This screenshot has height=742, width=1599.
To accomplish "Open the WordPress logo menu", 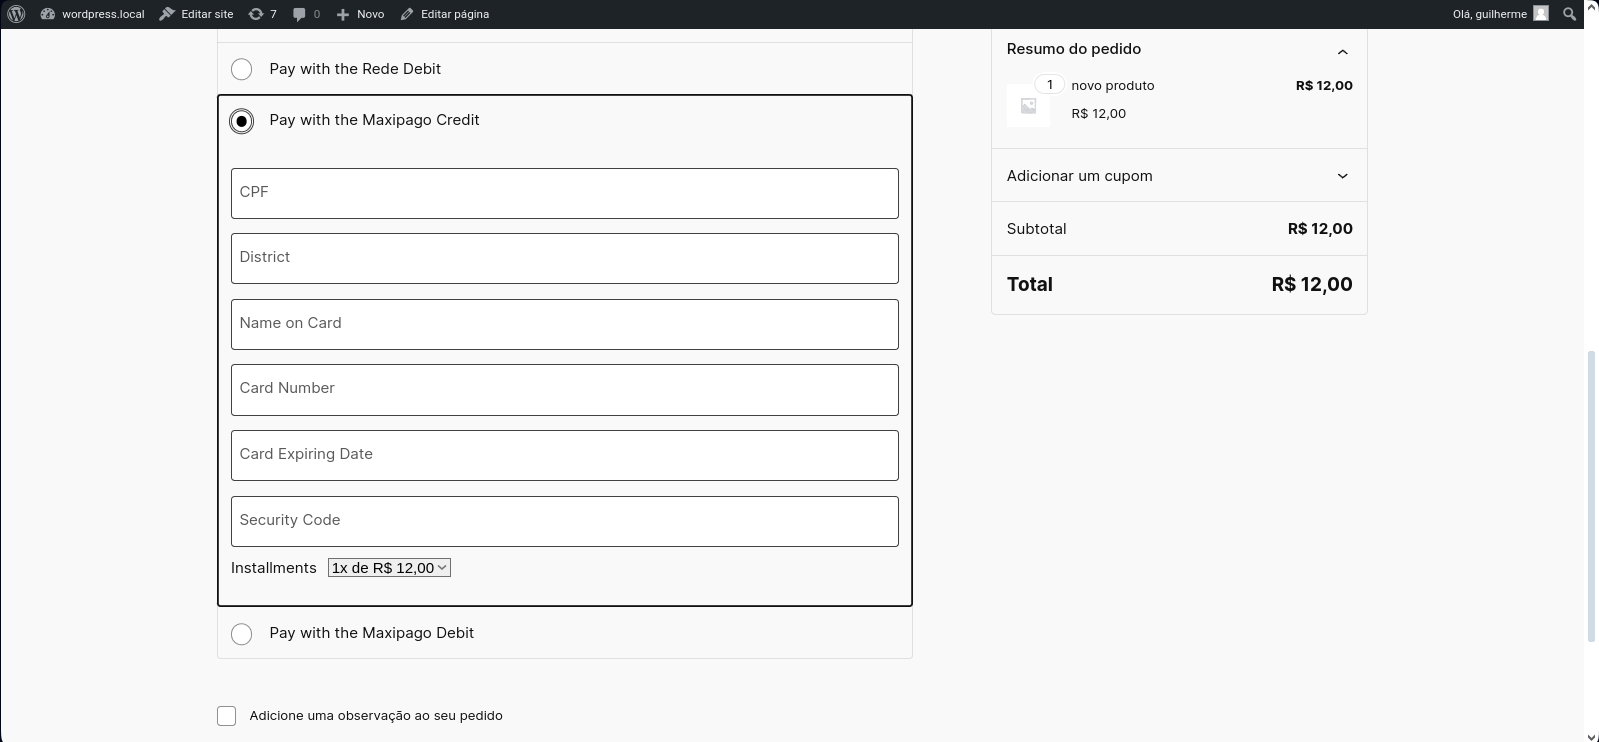I will pos(16,14).
